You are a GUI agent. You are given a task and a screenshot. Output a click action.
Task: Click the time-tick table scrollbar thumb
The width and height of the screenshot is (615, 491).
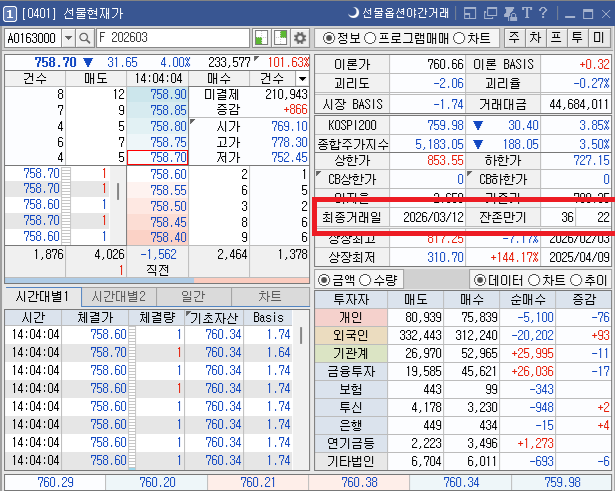301,335
